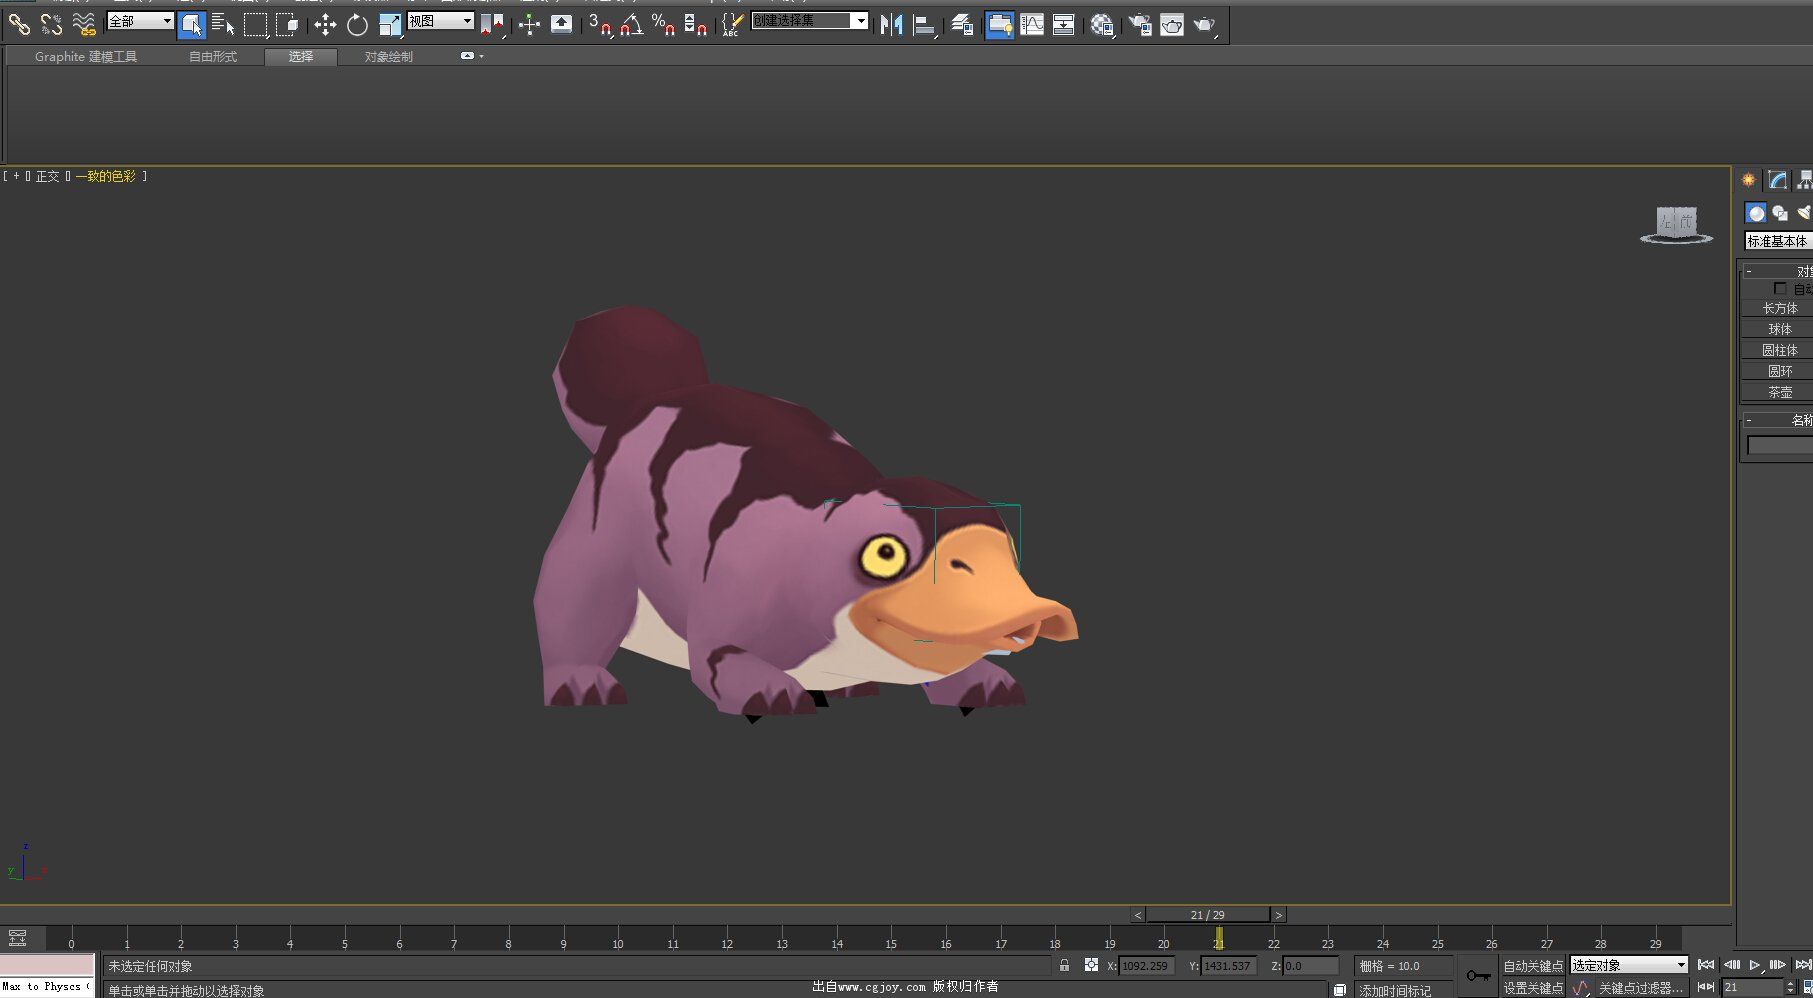Click the Align tool icon
Viewport: 1813px width, 998px height.
pyautogui.click(x=925, y=25)
